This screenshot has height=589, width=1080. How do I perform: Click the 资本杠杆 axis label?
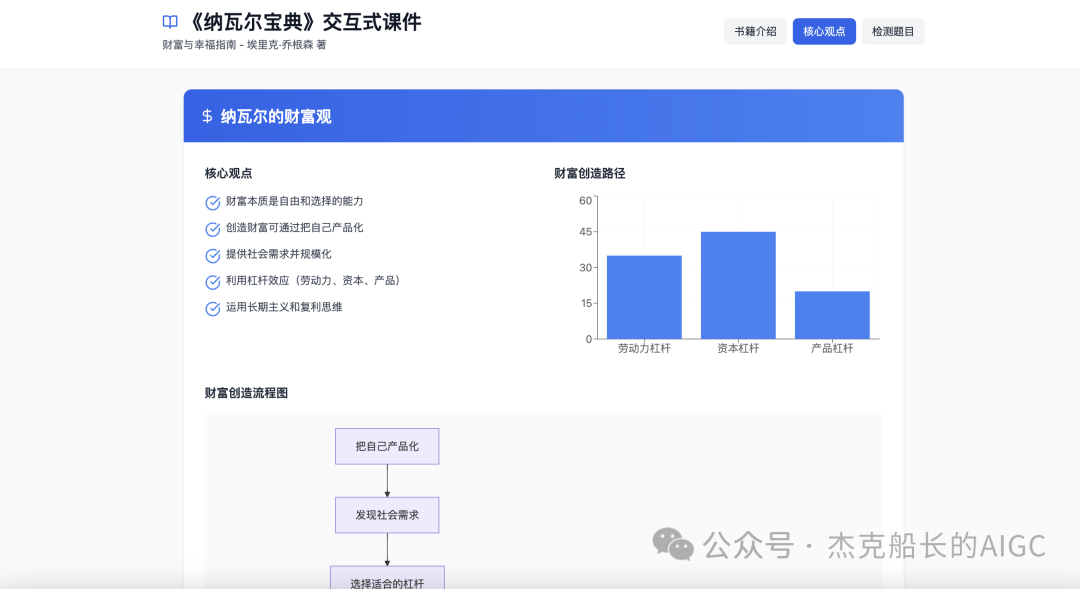tap(738, 349)
